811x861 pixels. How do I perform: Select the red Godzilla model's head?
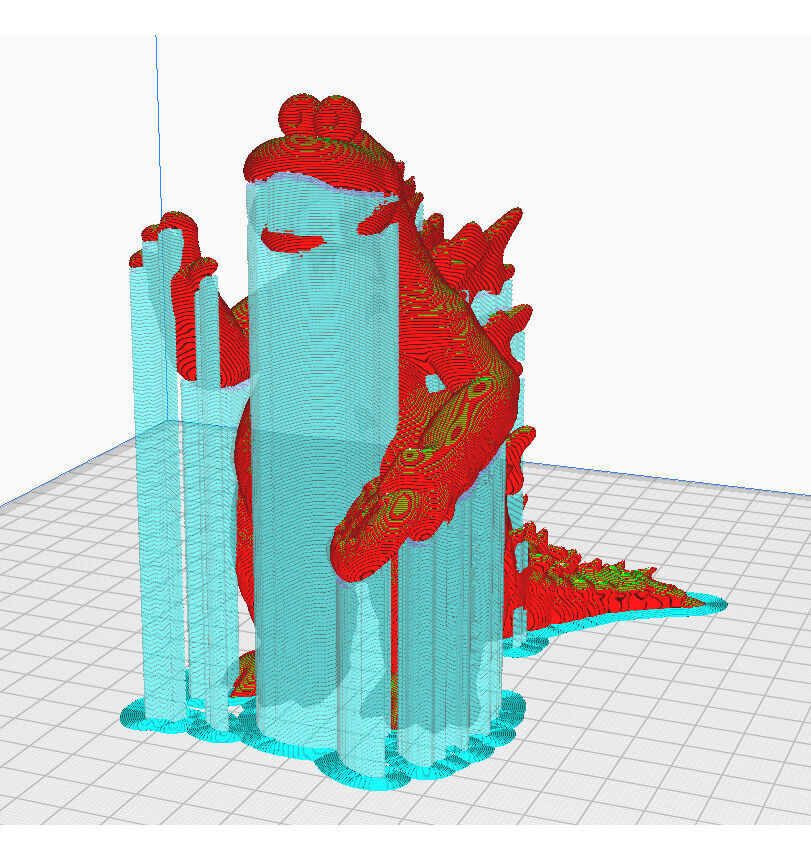click(321, 144)
